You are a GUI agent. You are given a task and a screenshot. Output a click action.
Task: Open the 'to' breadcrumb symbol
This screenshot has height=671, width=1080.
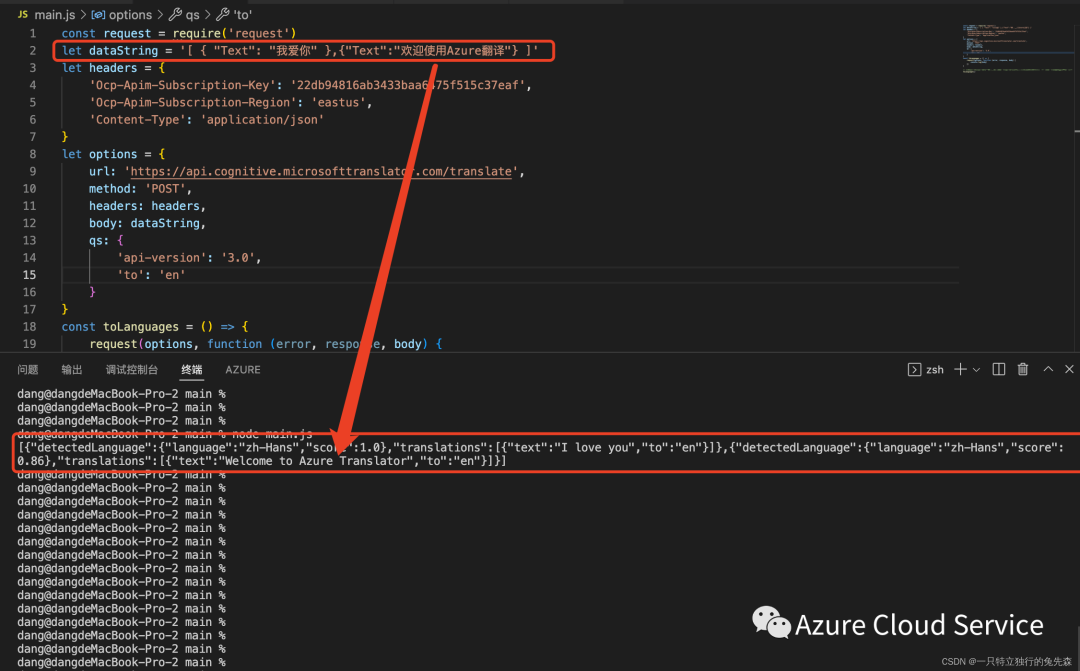pyautogui.click(x=234, y=14)
